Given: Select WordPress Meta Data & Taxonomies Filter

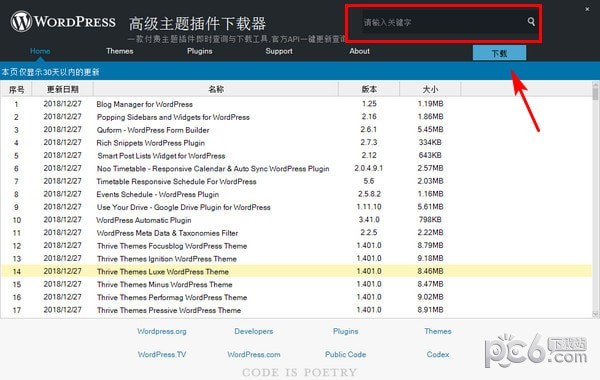Looking at the screenshot, I should pyautogui.click(x=297, y=233).
